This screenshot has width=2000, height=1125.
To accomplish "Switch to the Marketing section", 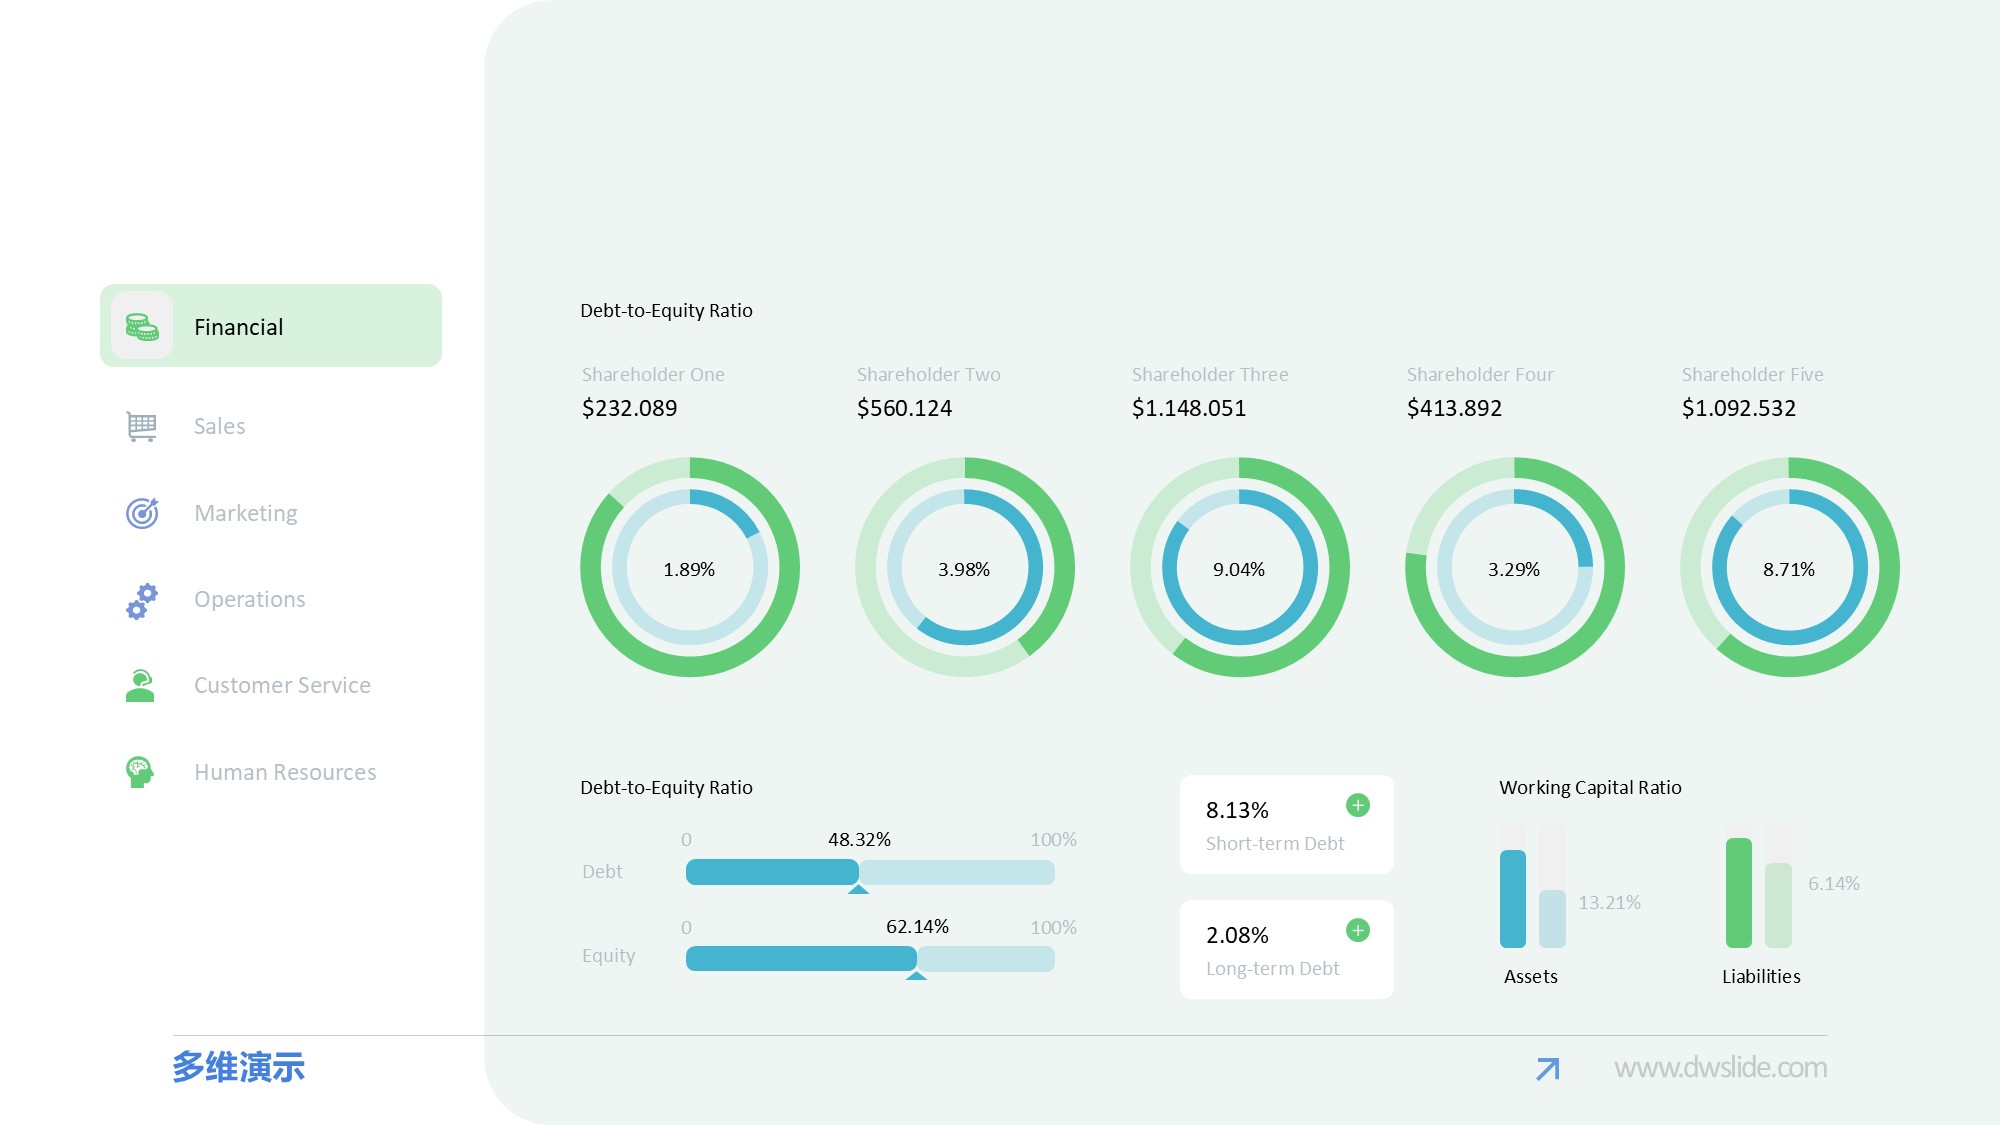I will 246,514.
